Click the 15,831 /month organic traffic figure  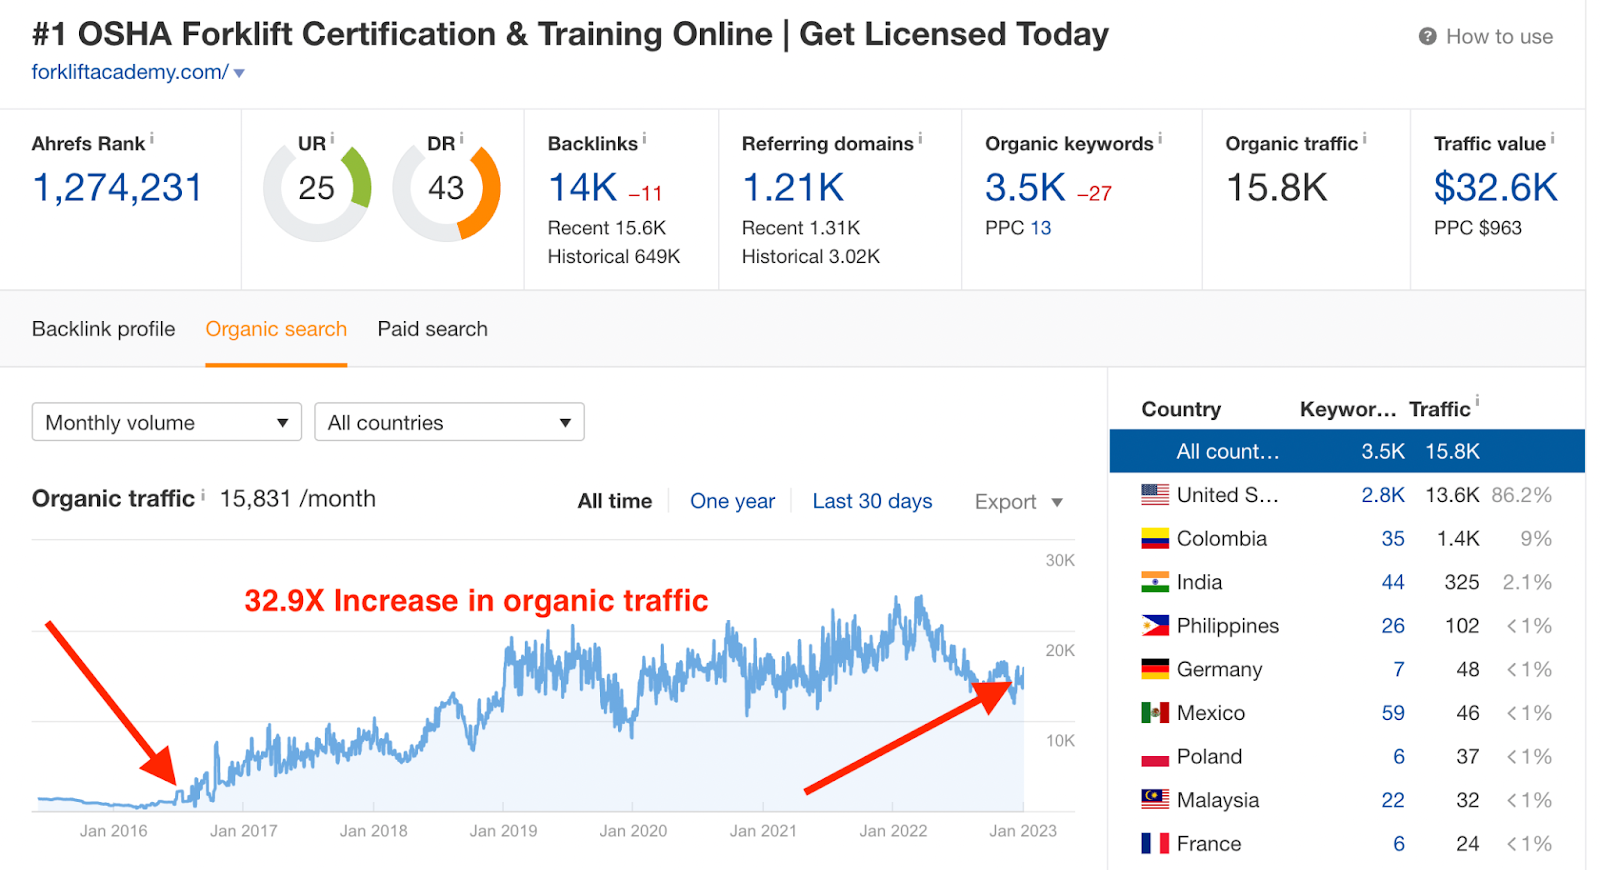[298, 499]
